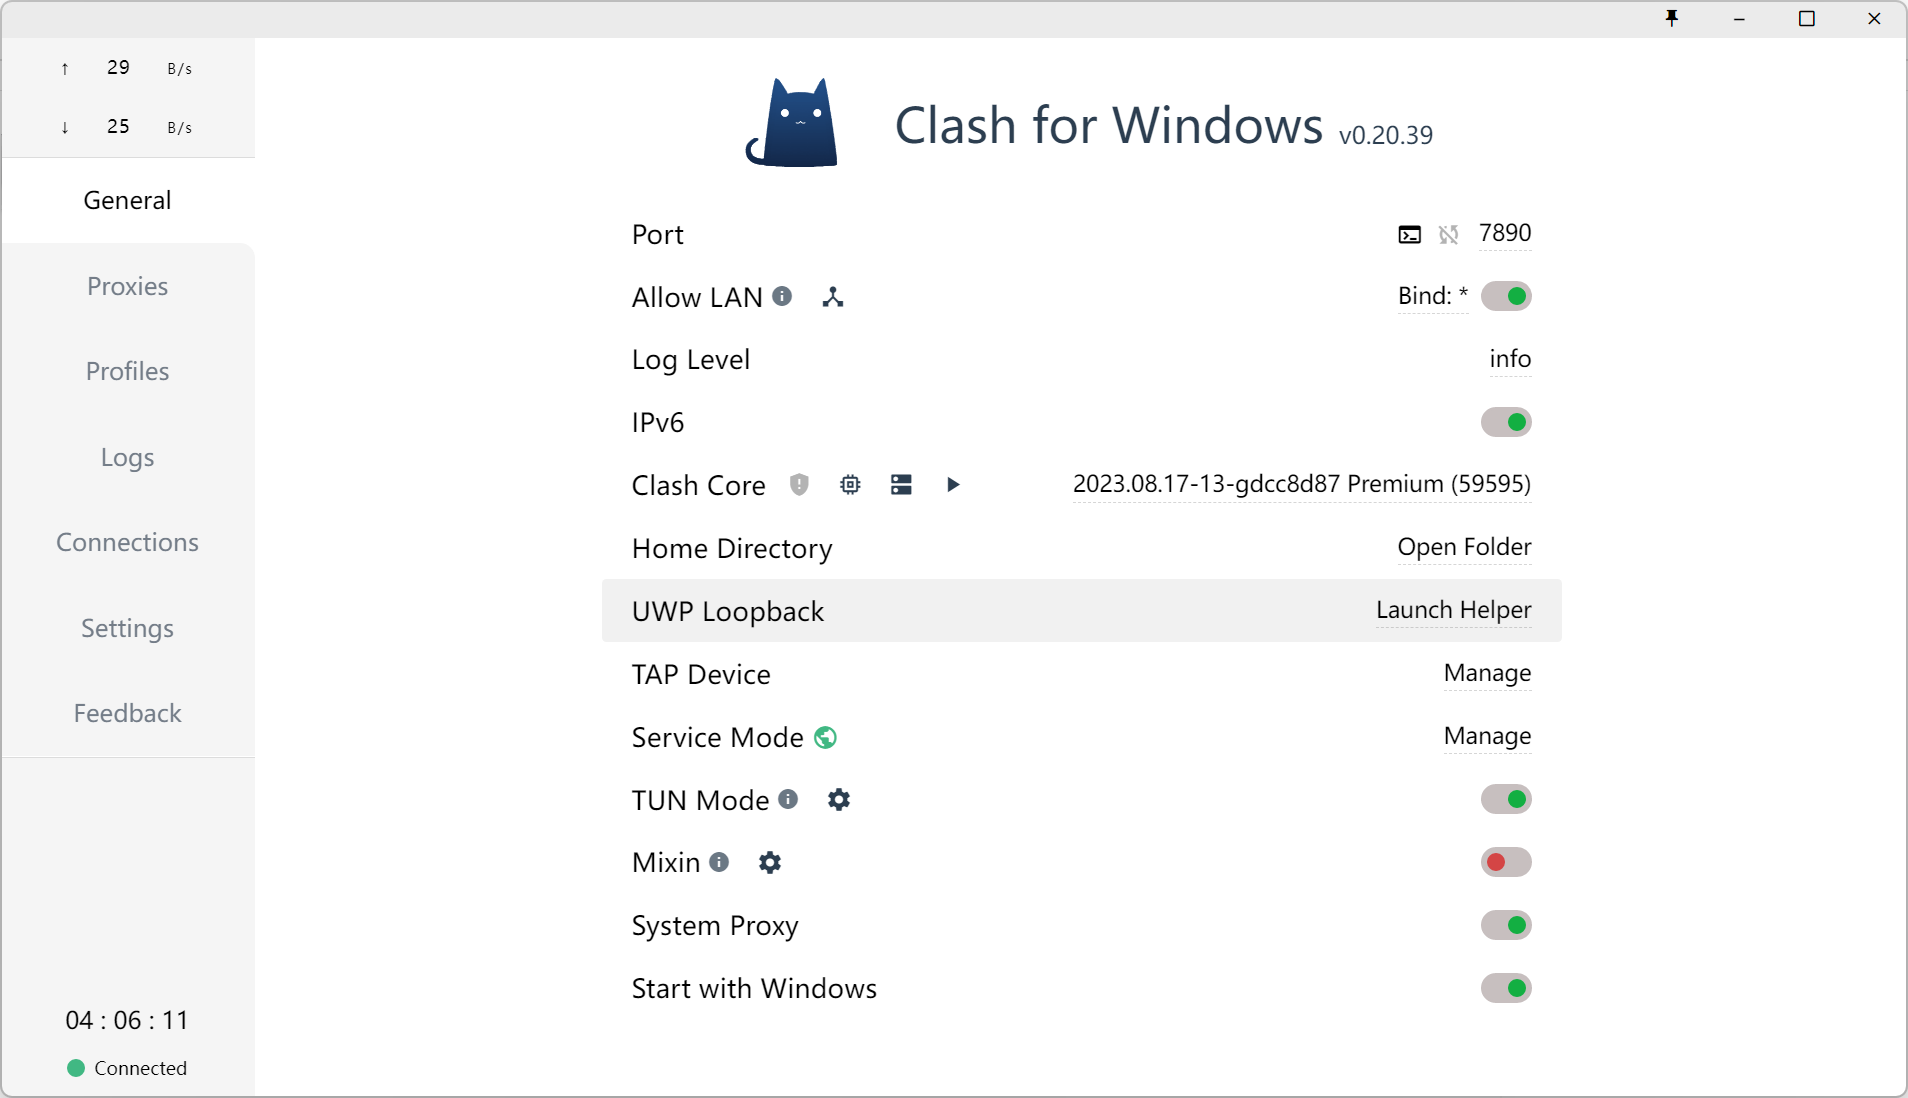Click the port number 7890 field
1908x1098 pixels.
[x=1504, y=233]
